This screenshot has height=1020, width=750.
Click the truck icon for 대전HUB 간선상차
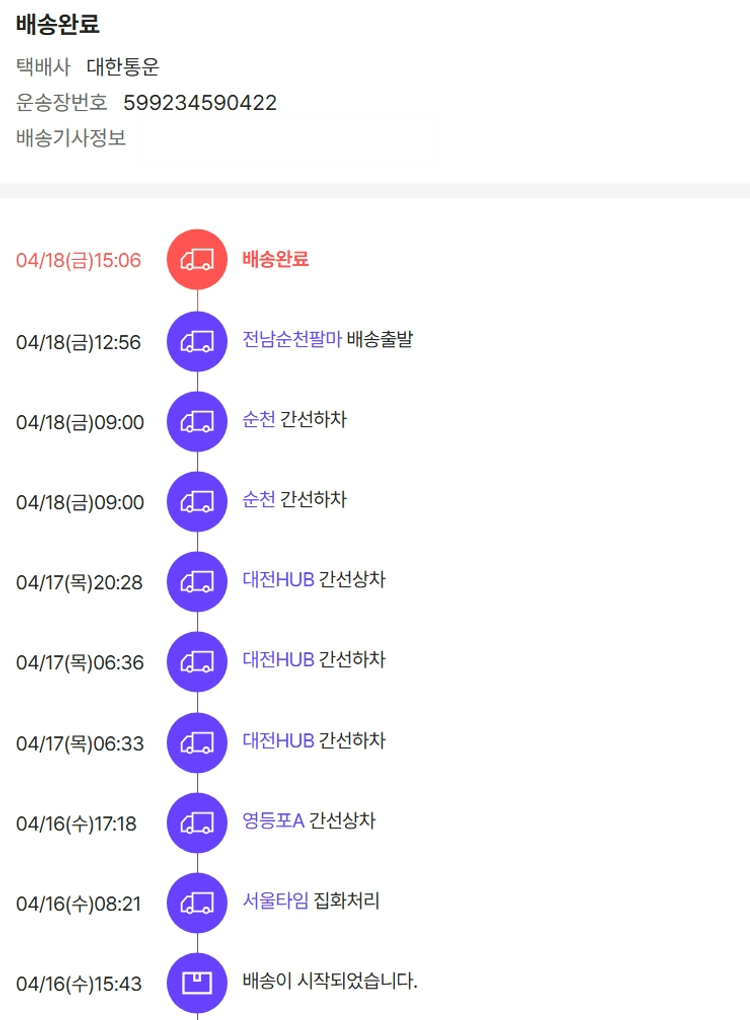[197, 582]
